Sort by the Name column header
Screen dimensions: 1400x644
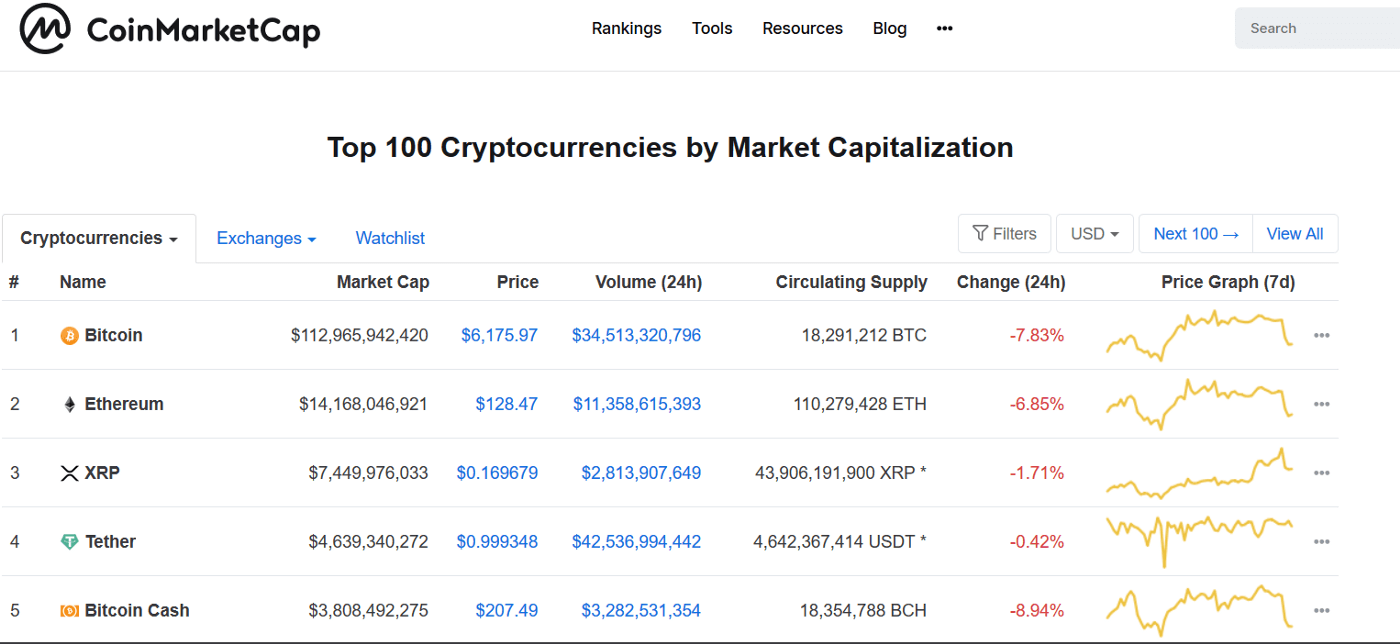pyautogui.click(x=83, y=282)
